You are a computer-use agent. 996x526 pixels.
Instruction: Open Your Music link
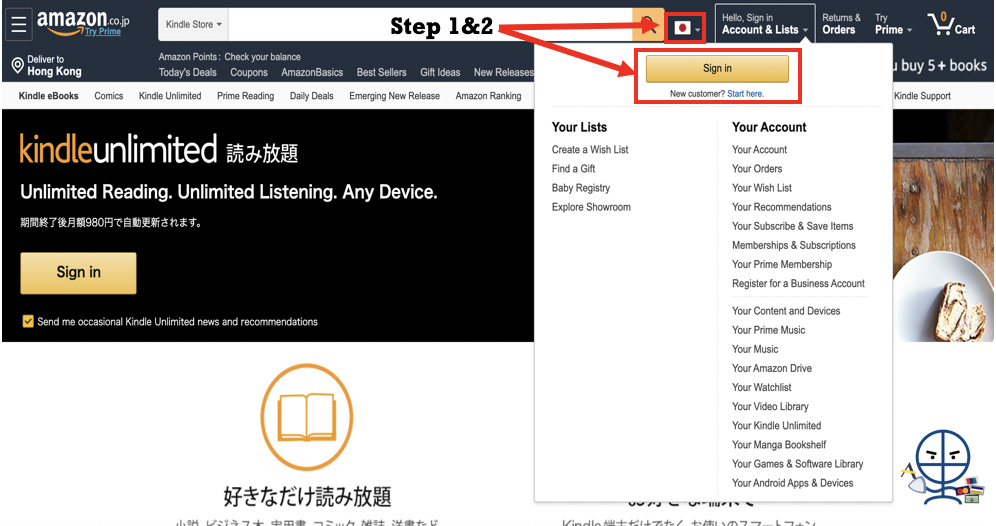pos(755,349)
